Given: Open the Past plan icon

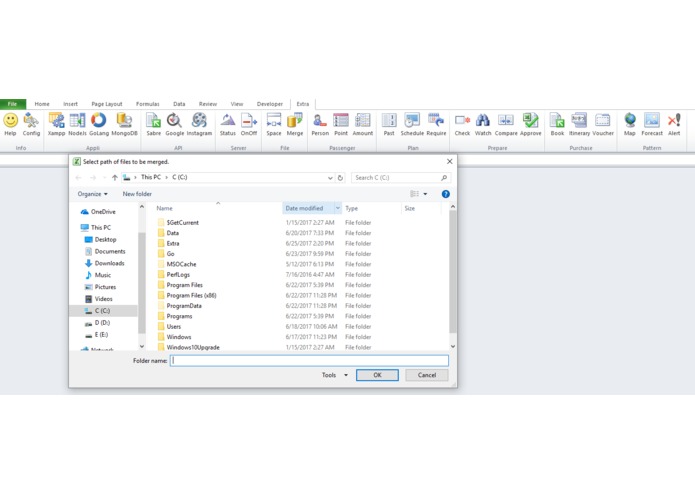Looking at the screenshot, I should point(389,120).
